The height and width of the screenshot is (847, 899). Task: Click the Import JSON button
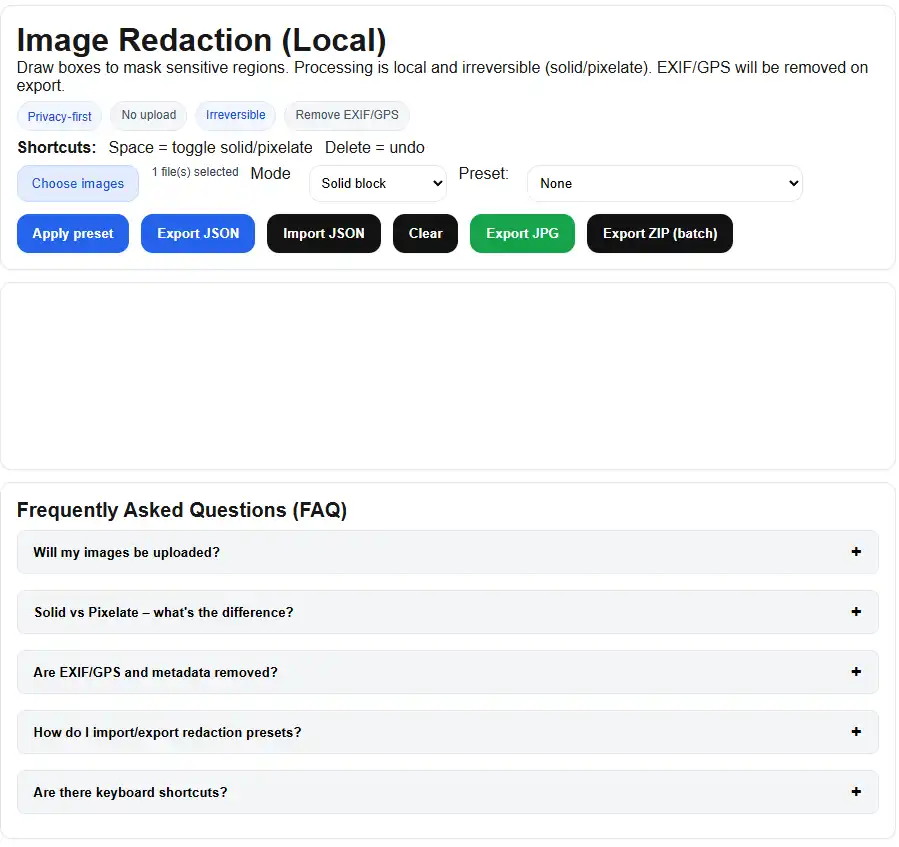click(324, 233)
